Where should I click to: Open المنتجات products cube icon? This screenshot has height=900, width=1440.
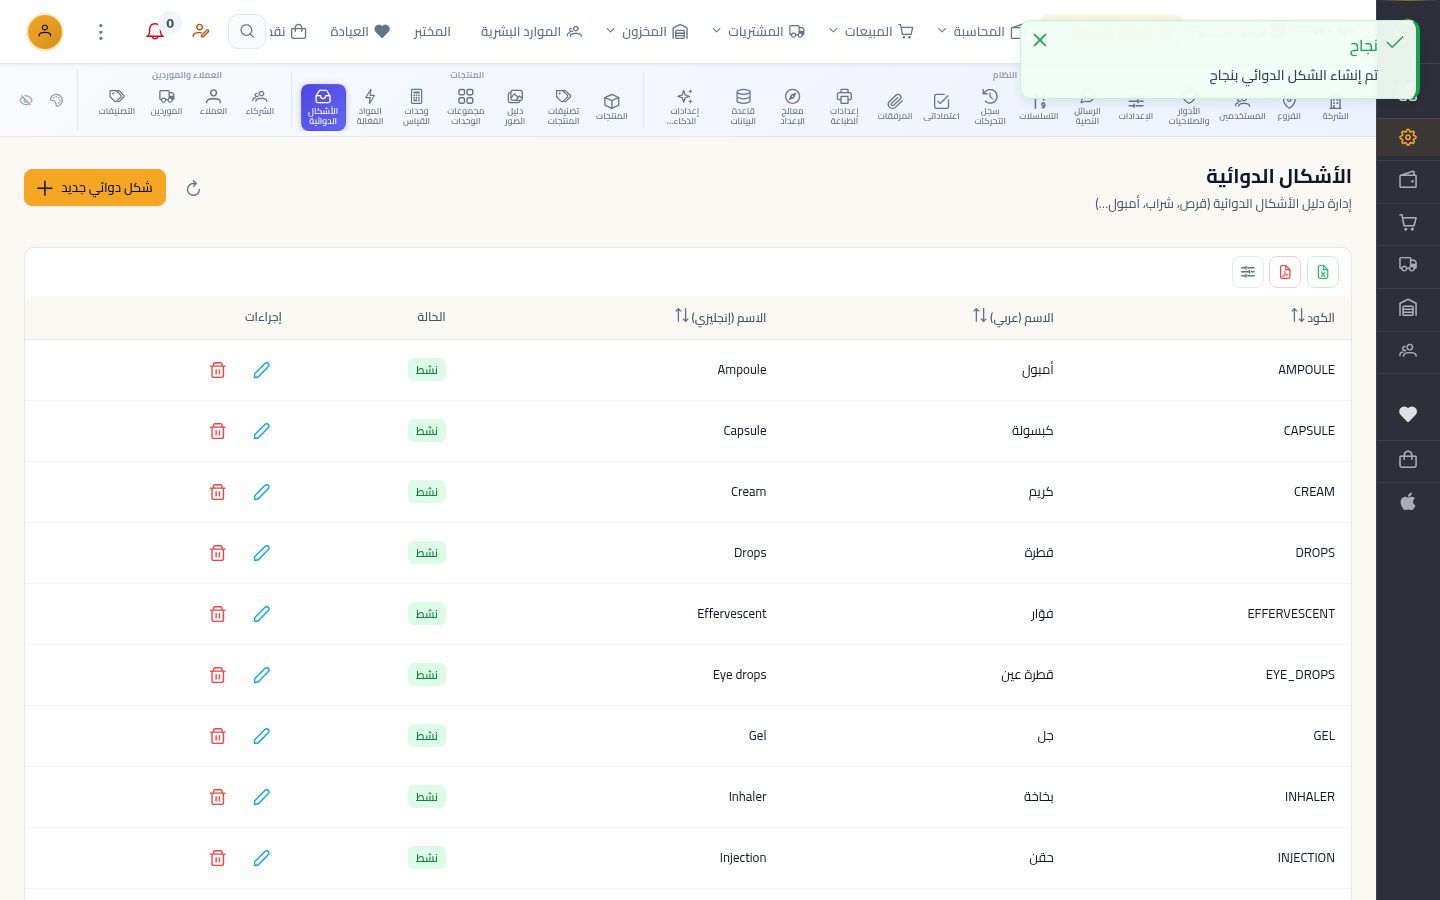pos(611,107)
